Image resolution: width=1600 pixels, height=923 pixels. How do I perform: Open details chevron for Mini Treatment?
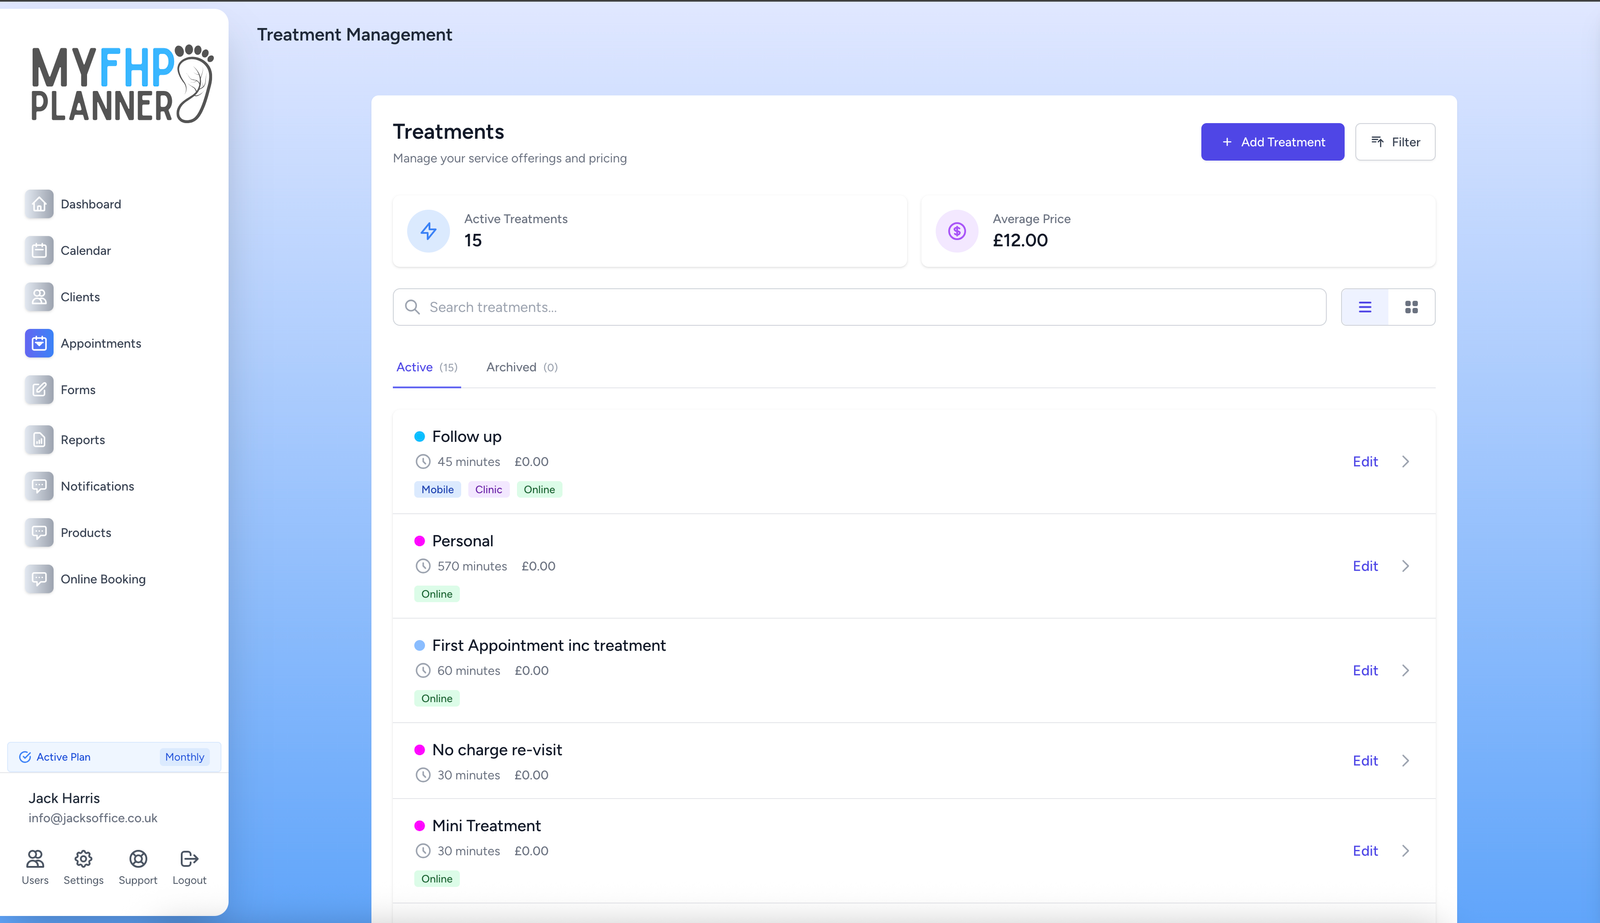coord(1406,850)
